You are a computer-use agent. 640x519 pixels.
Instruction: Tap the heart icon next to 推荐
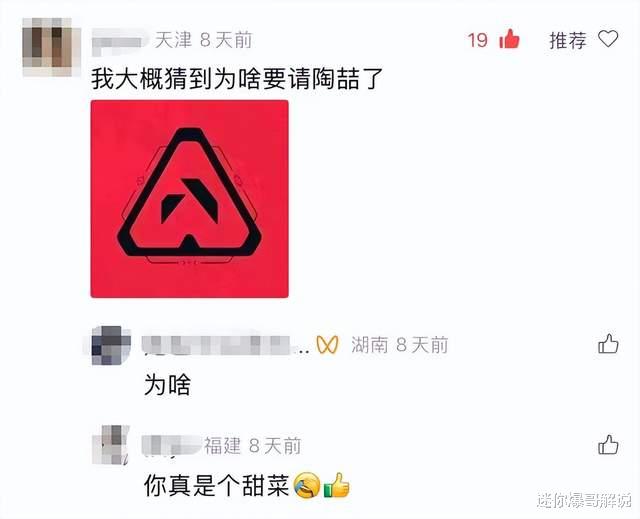pyautogui.click(x=608, y=39)
